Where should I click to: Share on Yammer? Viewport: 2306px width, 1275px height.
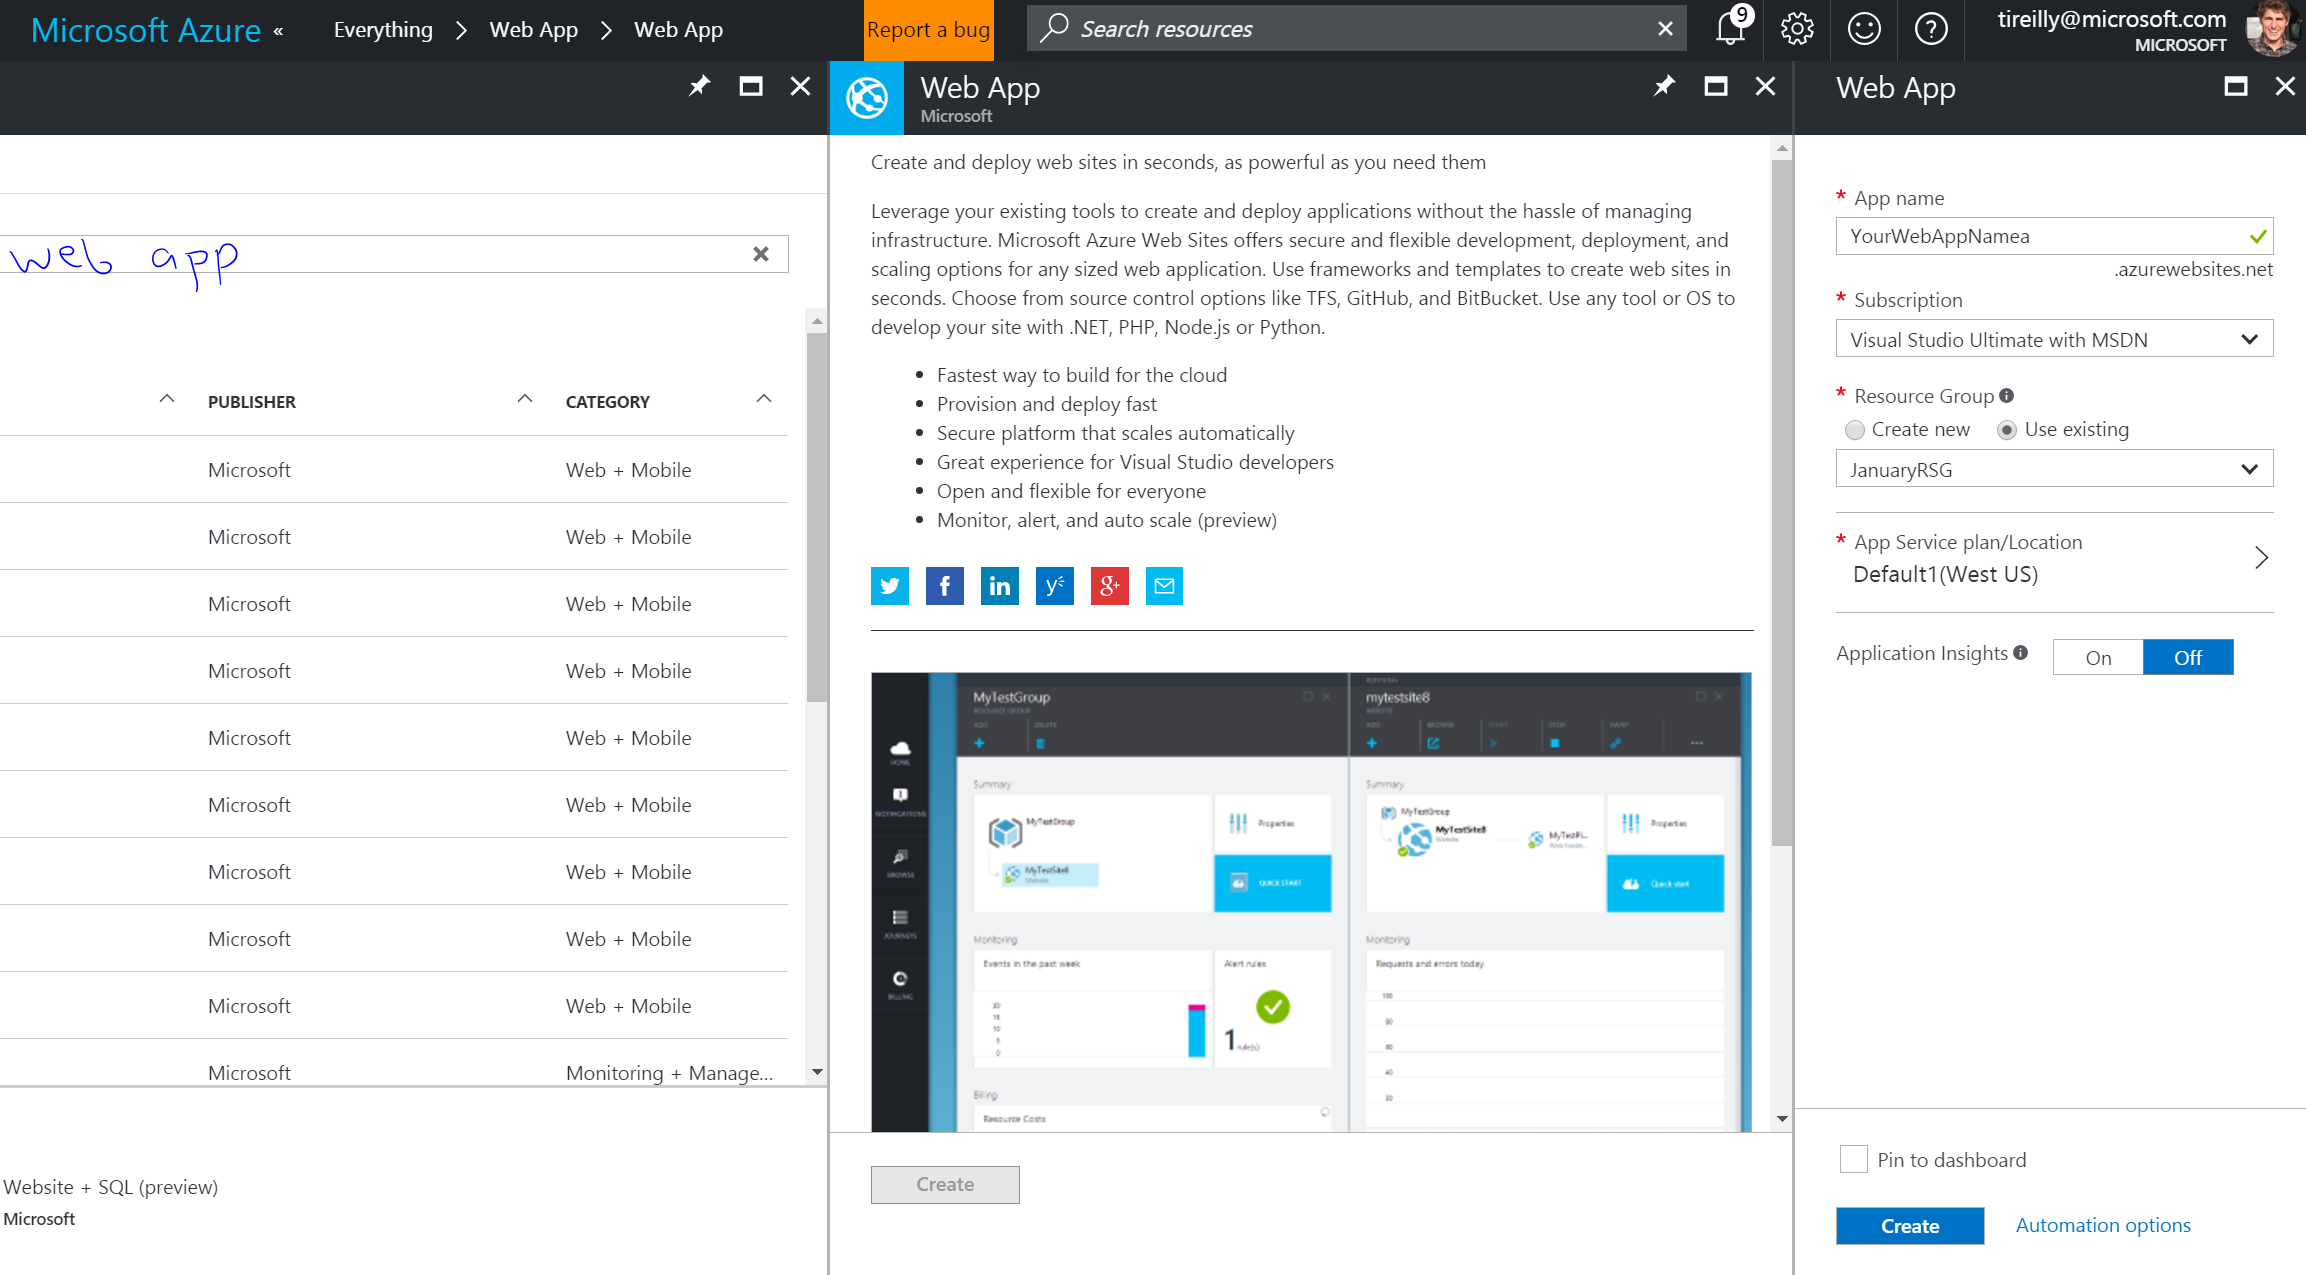click(x=1055, y=586)
